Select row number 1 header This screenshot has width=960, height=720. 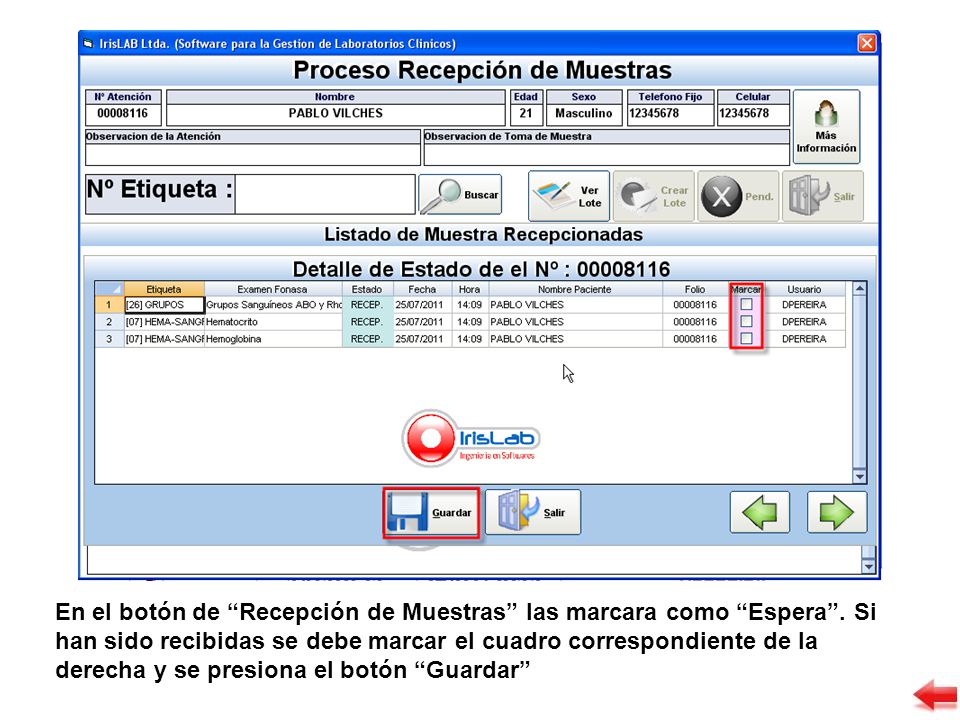click(109, 304)
